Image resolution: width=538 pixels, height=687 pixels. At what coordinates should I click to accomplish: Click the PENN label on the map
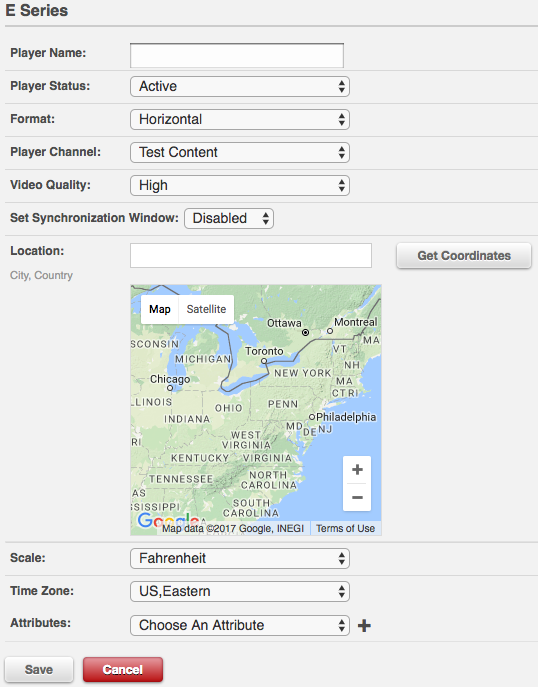coord(283,404)
